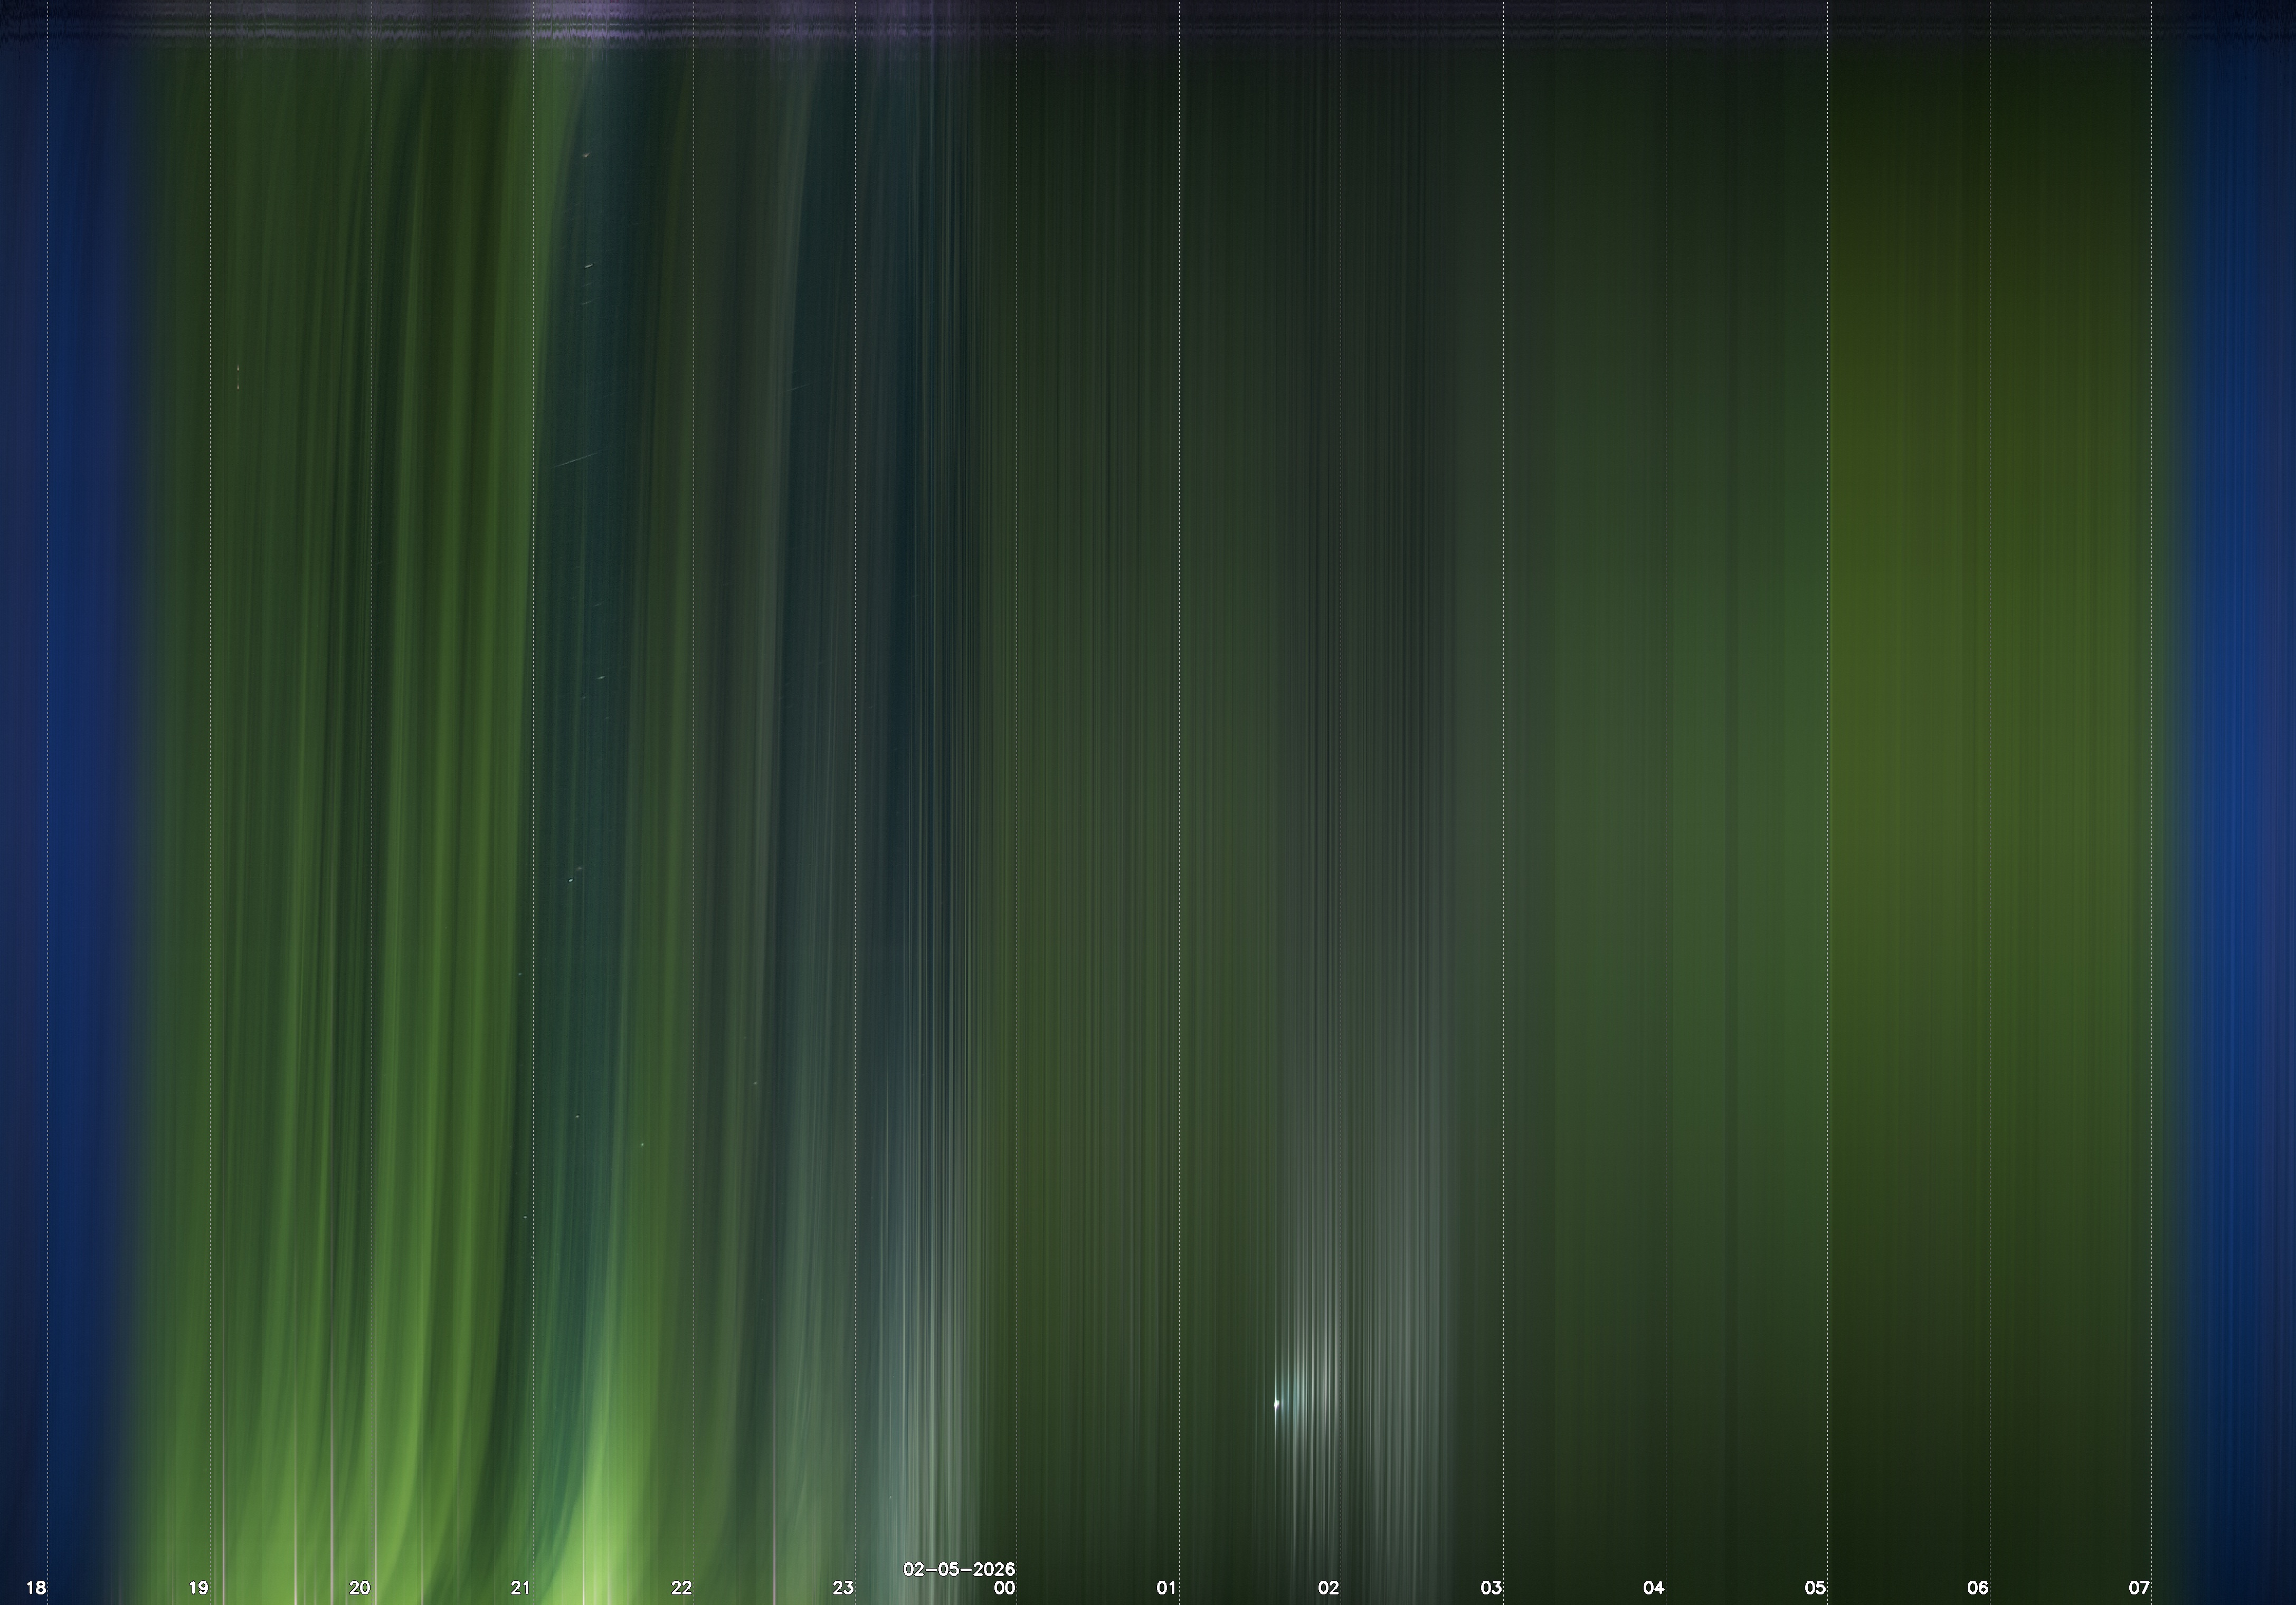The image size is (2296, 1605).
Task: Click the 00 midnight label
Action: click(x=1004, y=1587)
